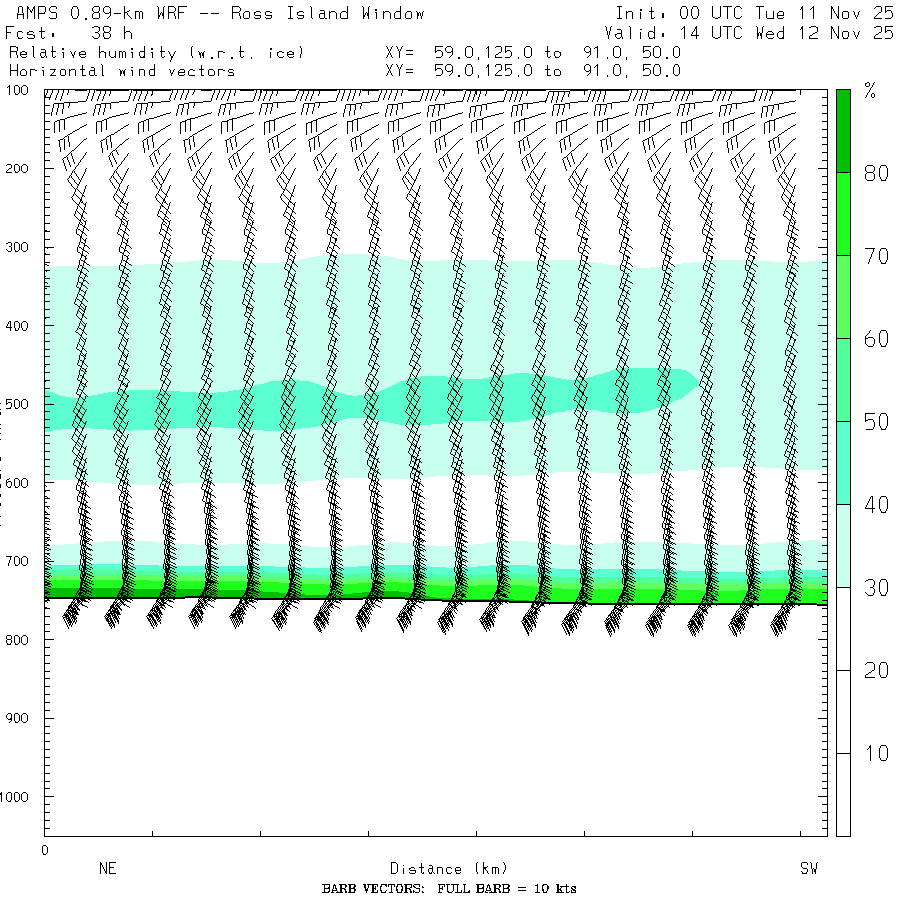Click the '100' pressure axis label

[17, 90]
